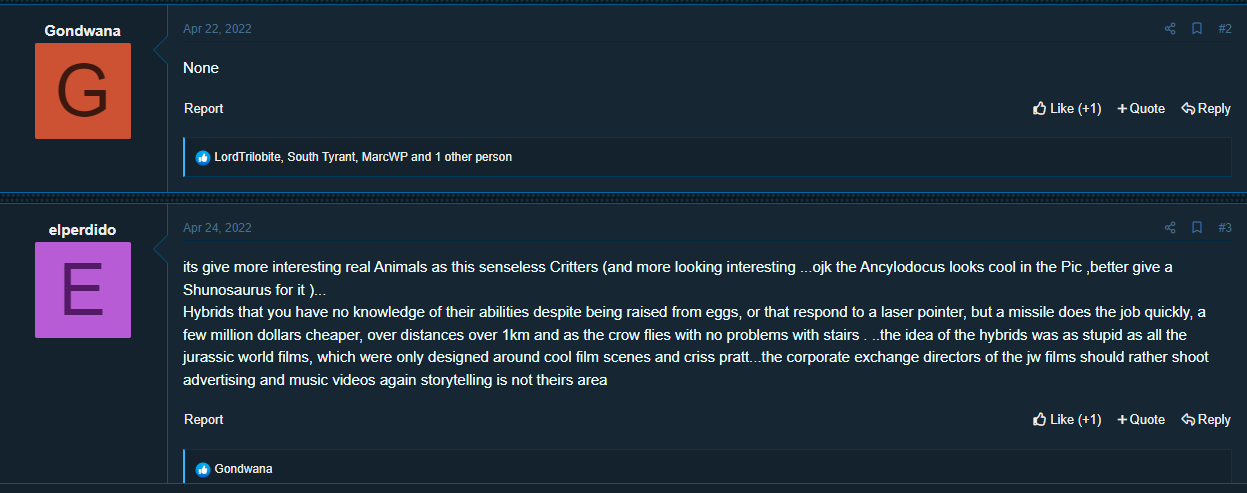Screen dimensions: 1247x493
Task: Bookmark Gondwana's post #2
Action: tap(1196, 29)
